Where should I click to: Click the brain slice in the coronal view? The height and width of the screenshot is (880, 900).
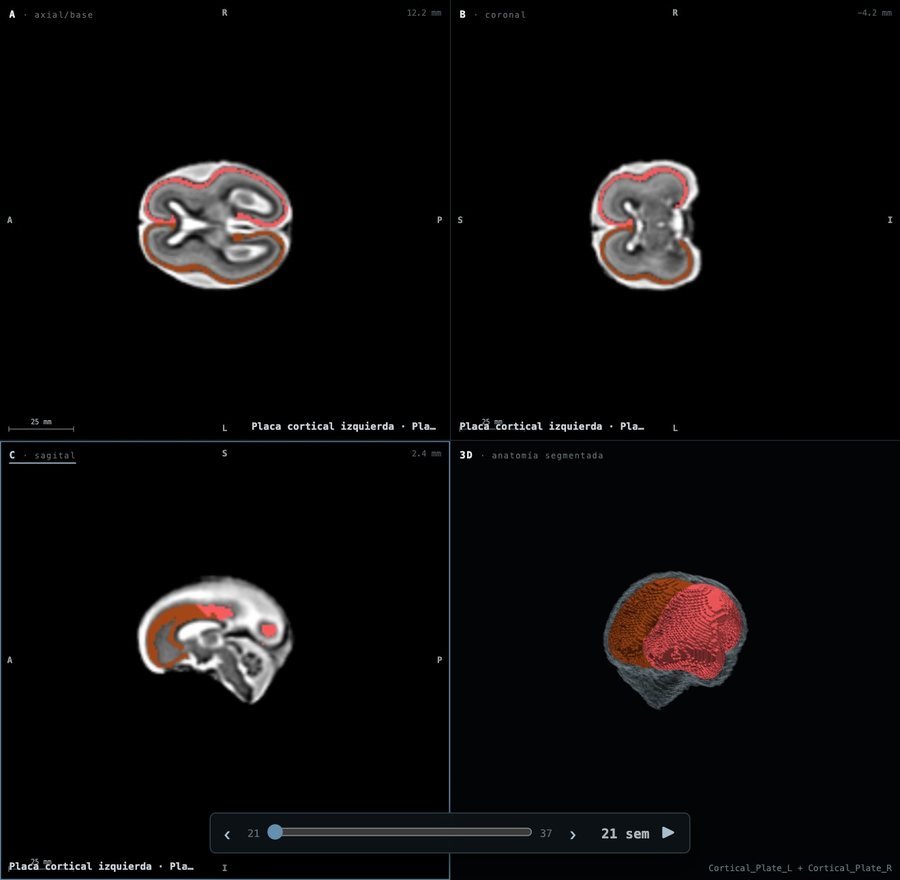pyautogui.click(x=645, y=224)
